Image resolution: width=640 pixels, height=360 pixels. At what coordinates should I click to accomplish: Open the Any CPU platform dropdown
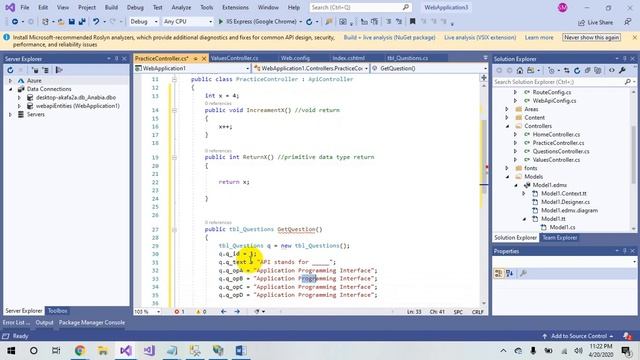[187, 22]
